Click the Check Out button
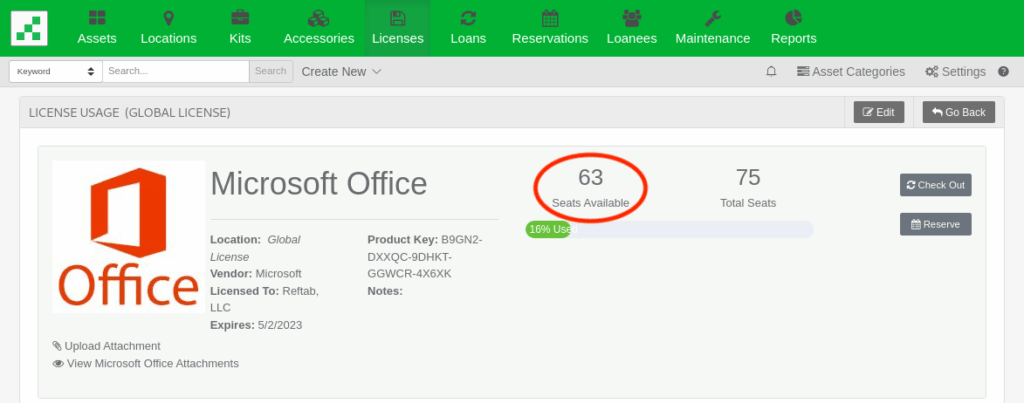This screenshot has width=1024, height=403. 935,185
